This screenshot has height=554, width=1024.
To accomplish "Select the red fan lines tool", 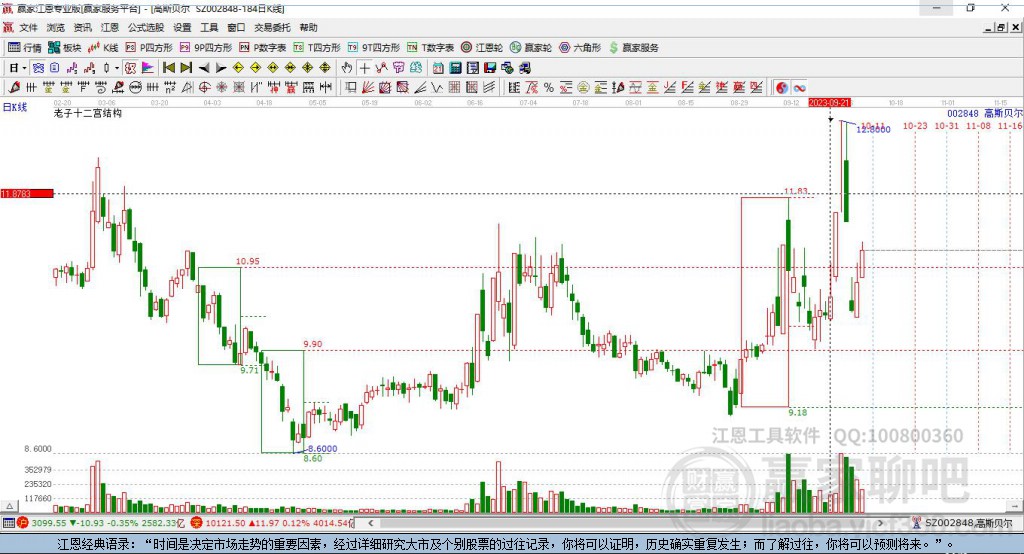I will 368,88.
